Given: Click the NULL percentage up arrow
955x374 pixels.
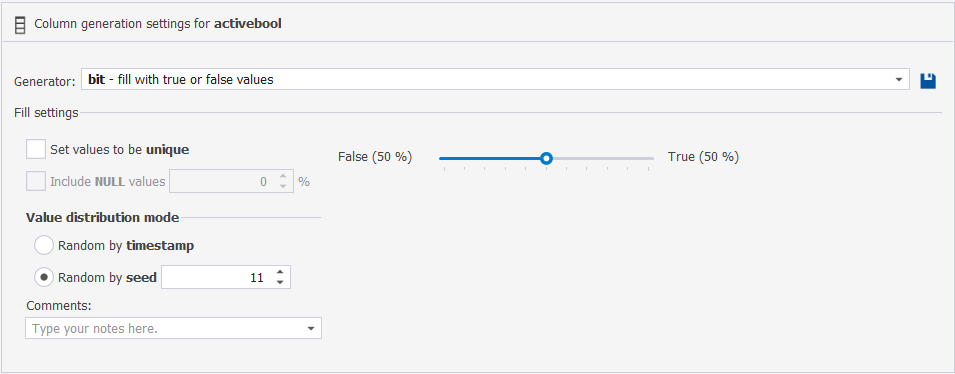Looking at the screenshot, I should coord(283,177).
